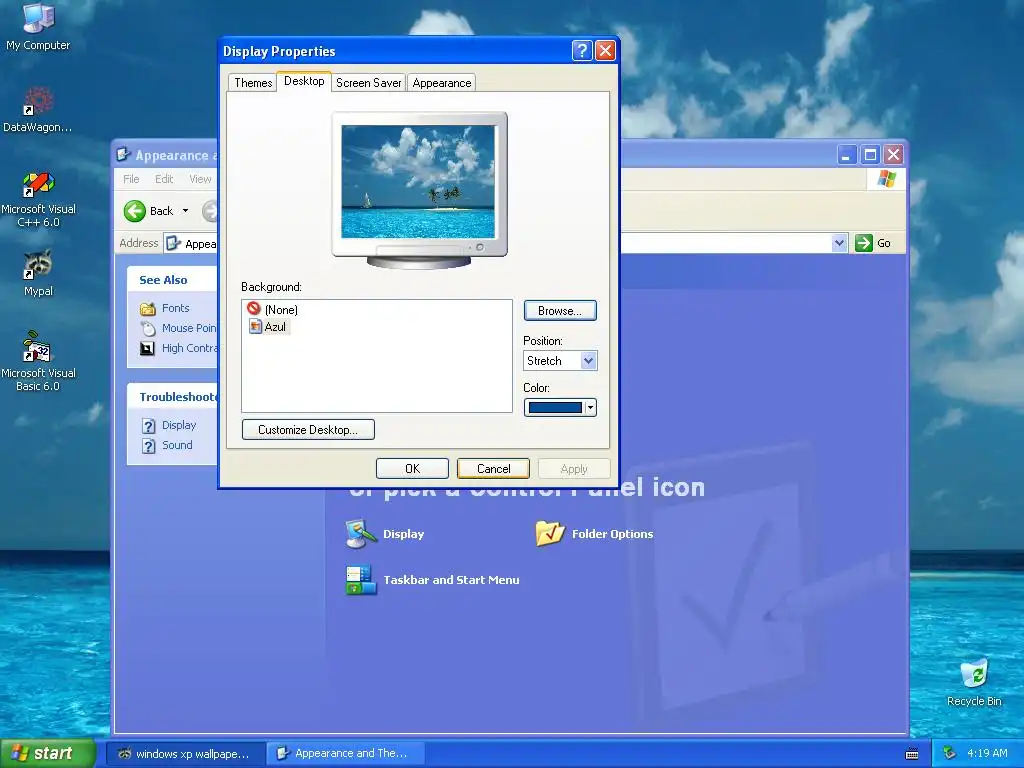Open the Edit menu in Appearance window

(x=164, y=179)
